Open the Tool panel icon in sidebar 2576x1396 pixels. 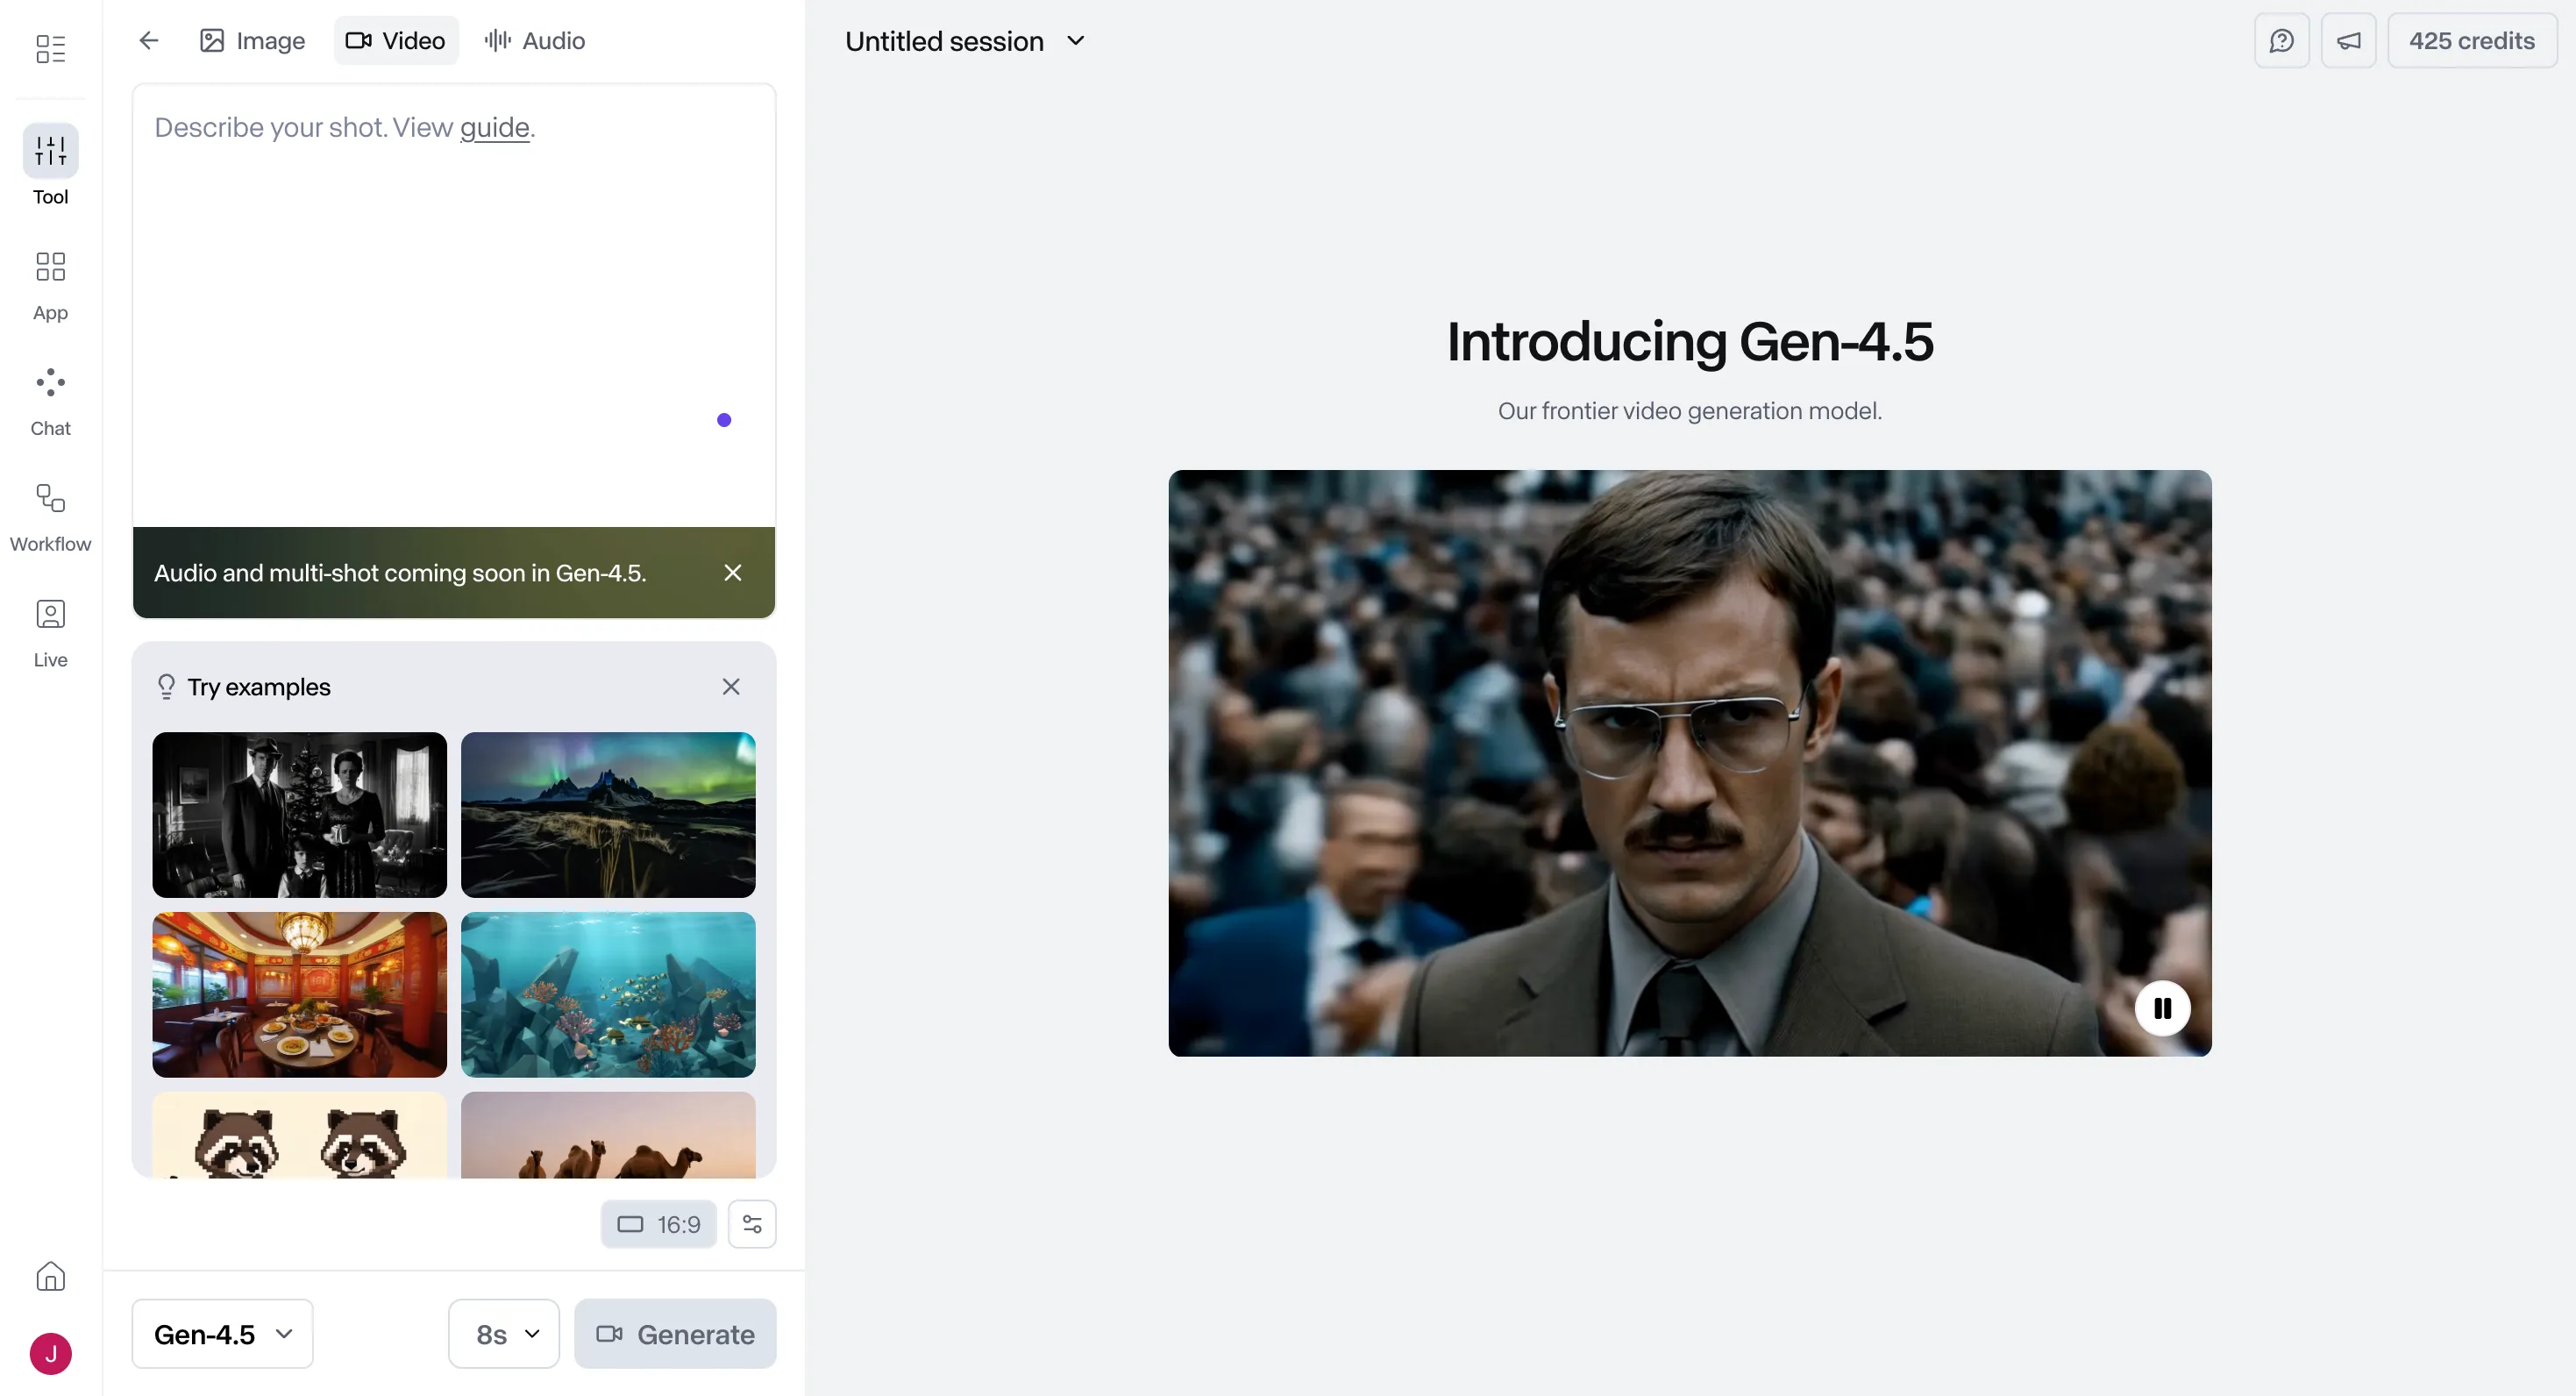50,151
